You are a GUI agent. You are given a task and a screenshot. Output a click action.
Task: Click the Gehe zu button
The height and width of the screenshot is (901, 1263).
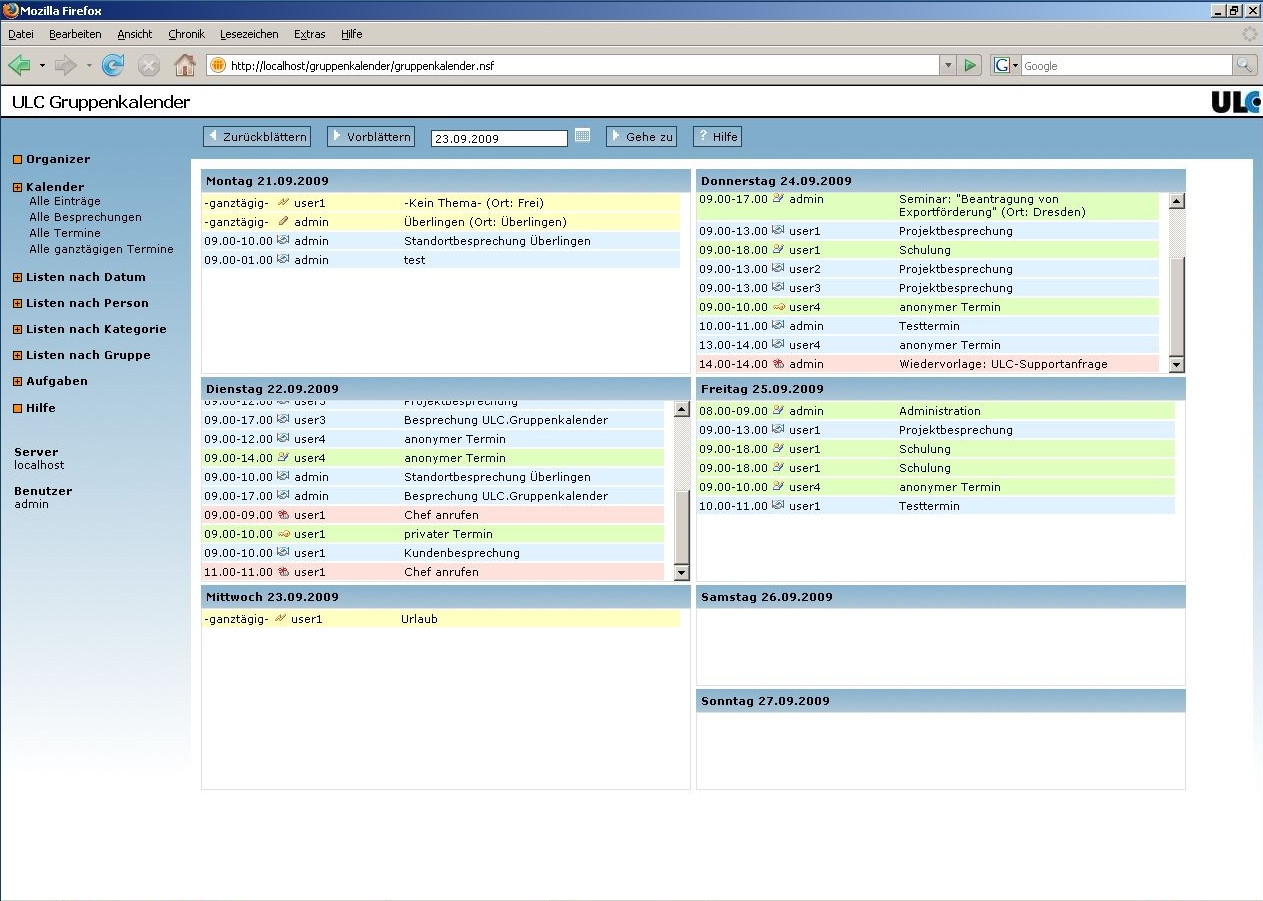[642, 137]
